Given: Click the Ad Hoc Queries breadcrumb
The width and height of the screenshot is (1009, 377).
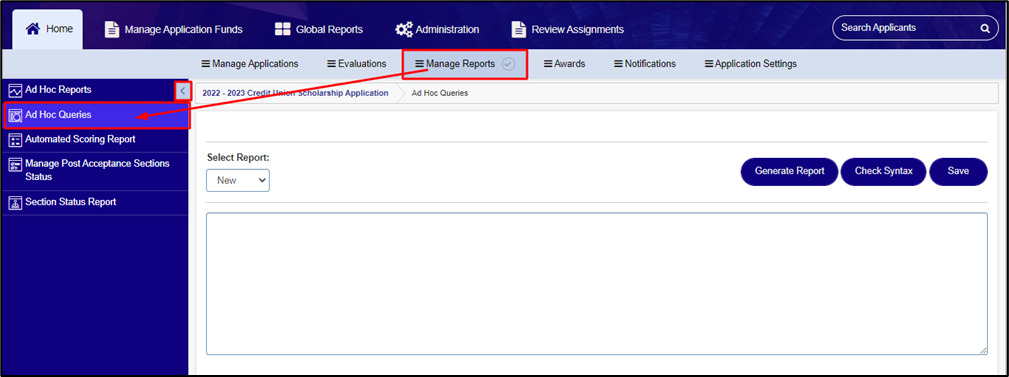Looking at the screenshot, I should pos(440,93).
